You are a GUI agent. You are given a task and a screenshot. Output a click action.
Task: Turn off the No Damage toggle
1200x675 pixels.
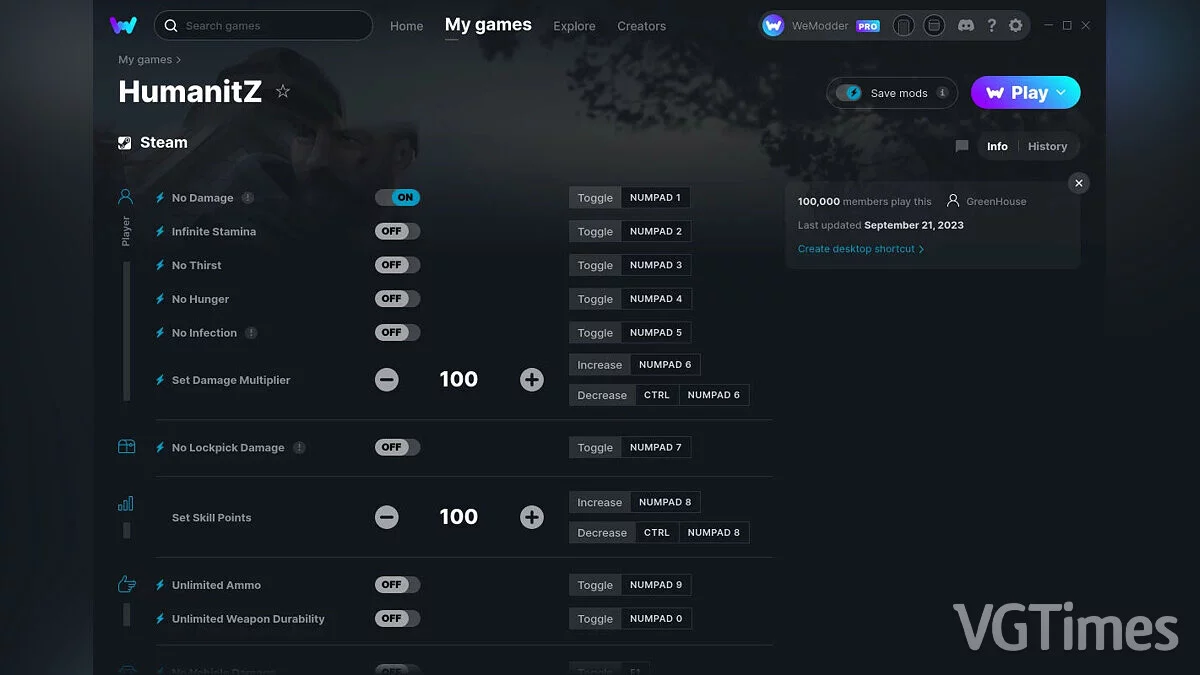pyautogui.click(x=398, y=198)
